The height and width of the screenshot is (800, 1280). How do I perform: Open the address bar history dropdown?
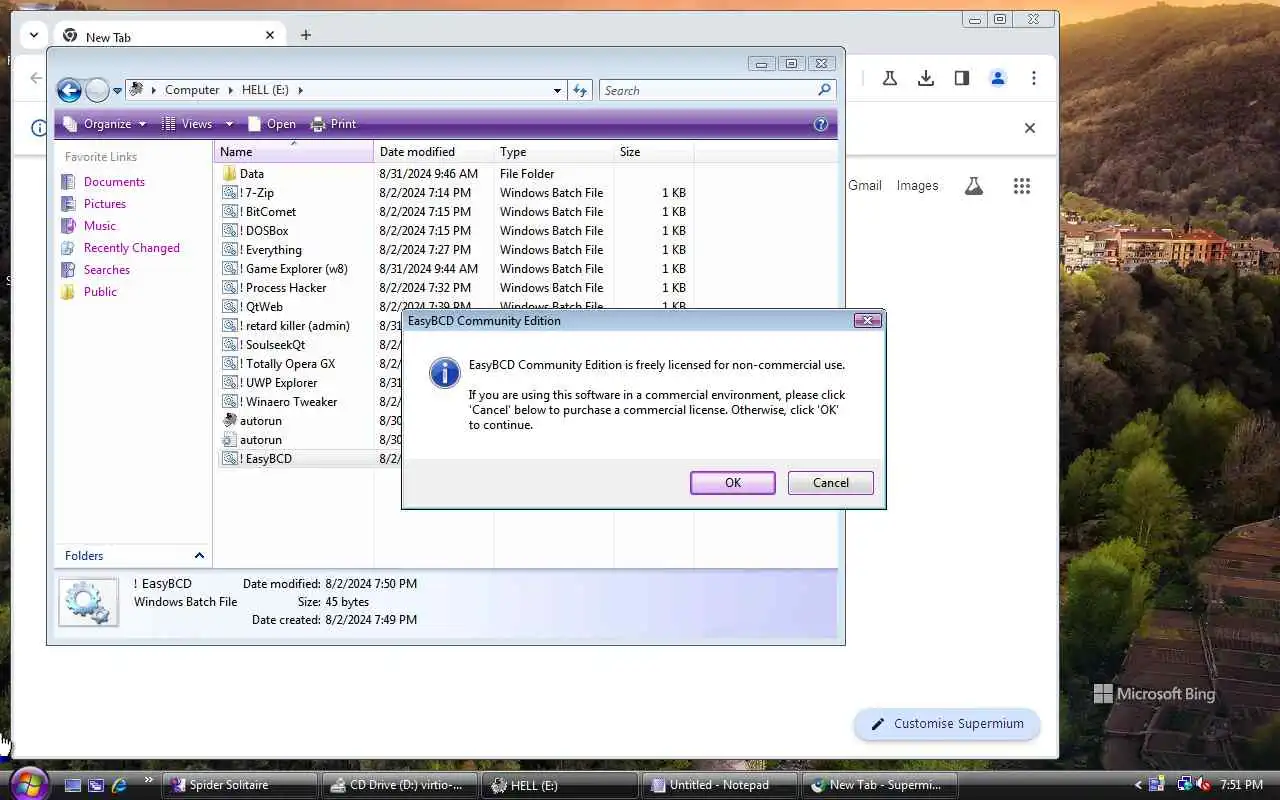point(557,90)
